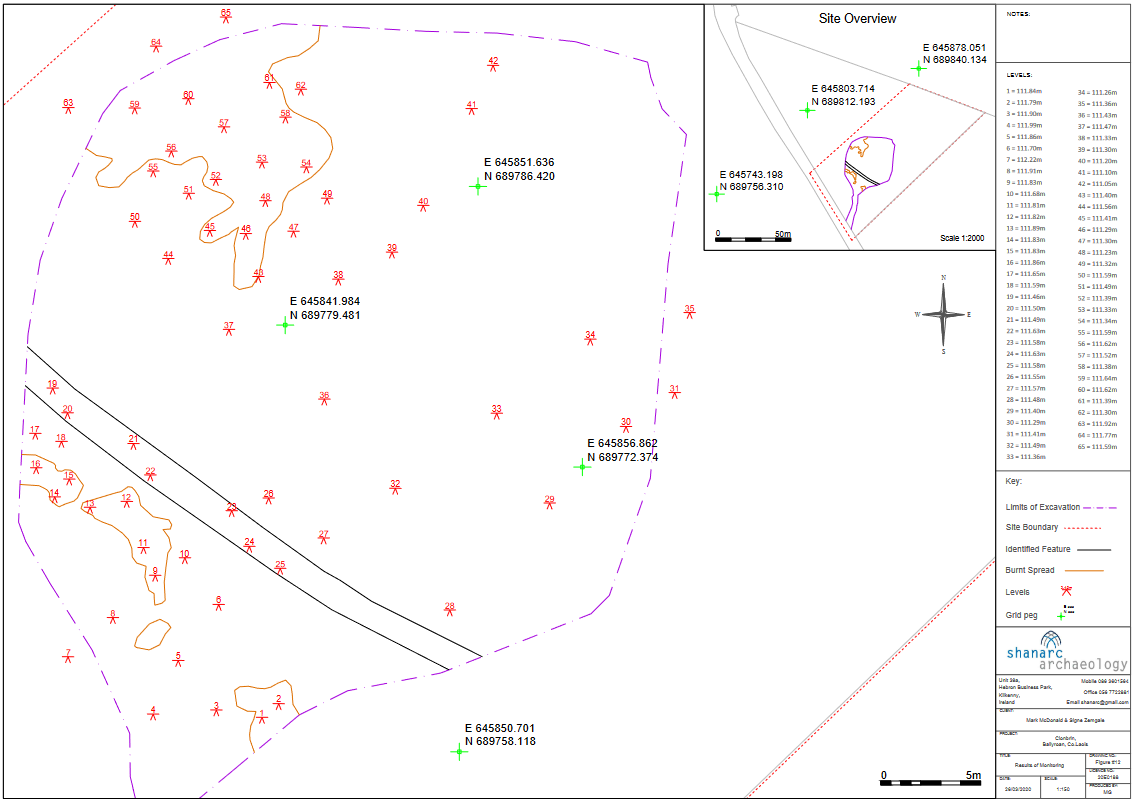Click the north arrow compass rose

[943, 314]
